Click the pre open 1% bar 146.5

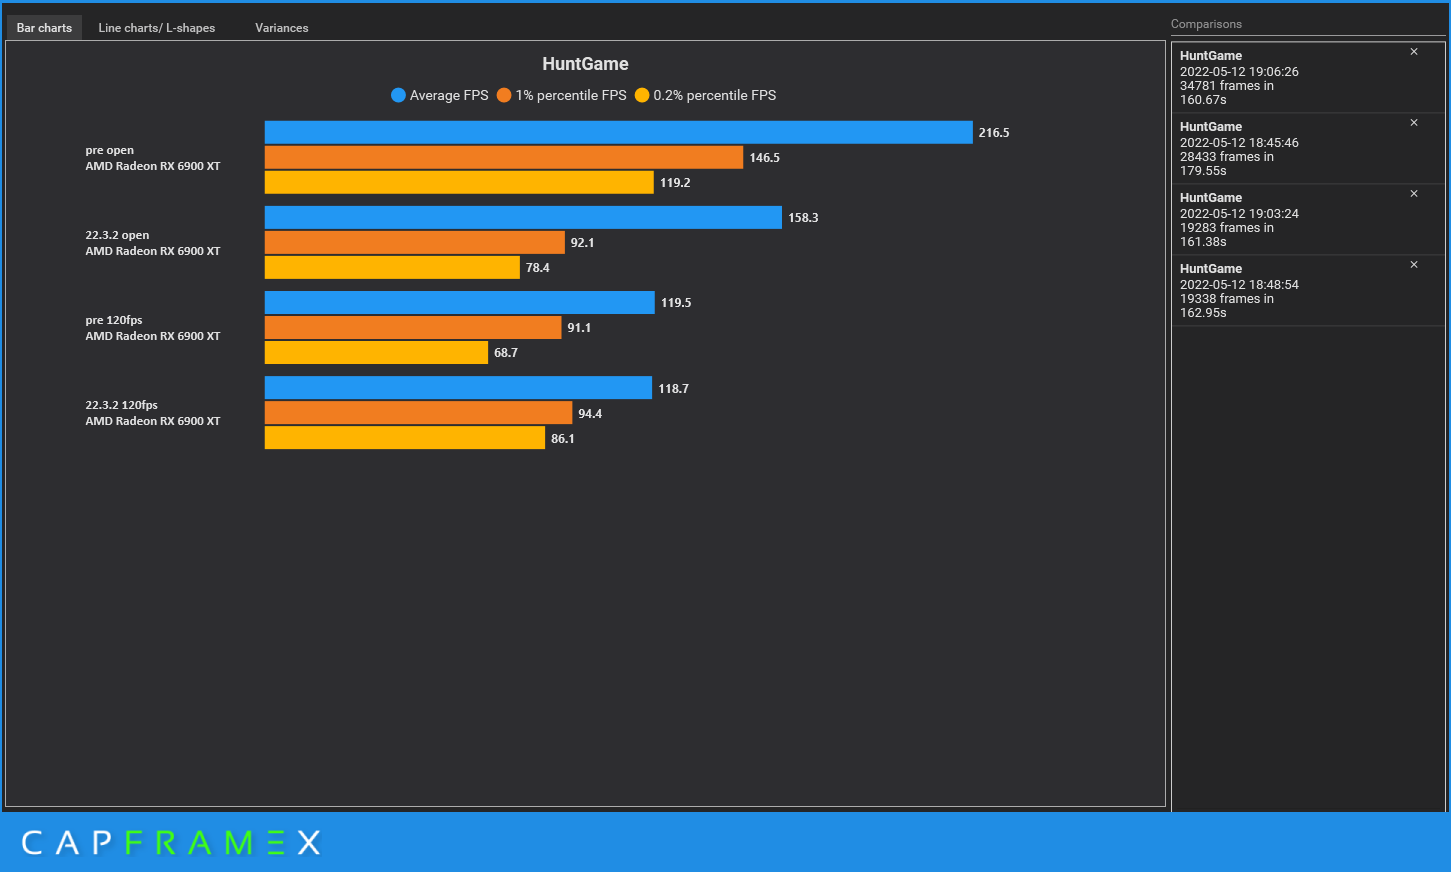pos(504,157)
